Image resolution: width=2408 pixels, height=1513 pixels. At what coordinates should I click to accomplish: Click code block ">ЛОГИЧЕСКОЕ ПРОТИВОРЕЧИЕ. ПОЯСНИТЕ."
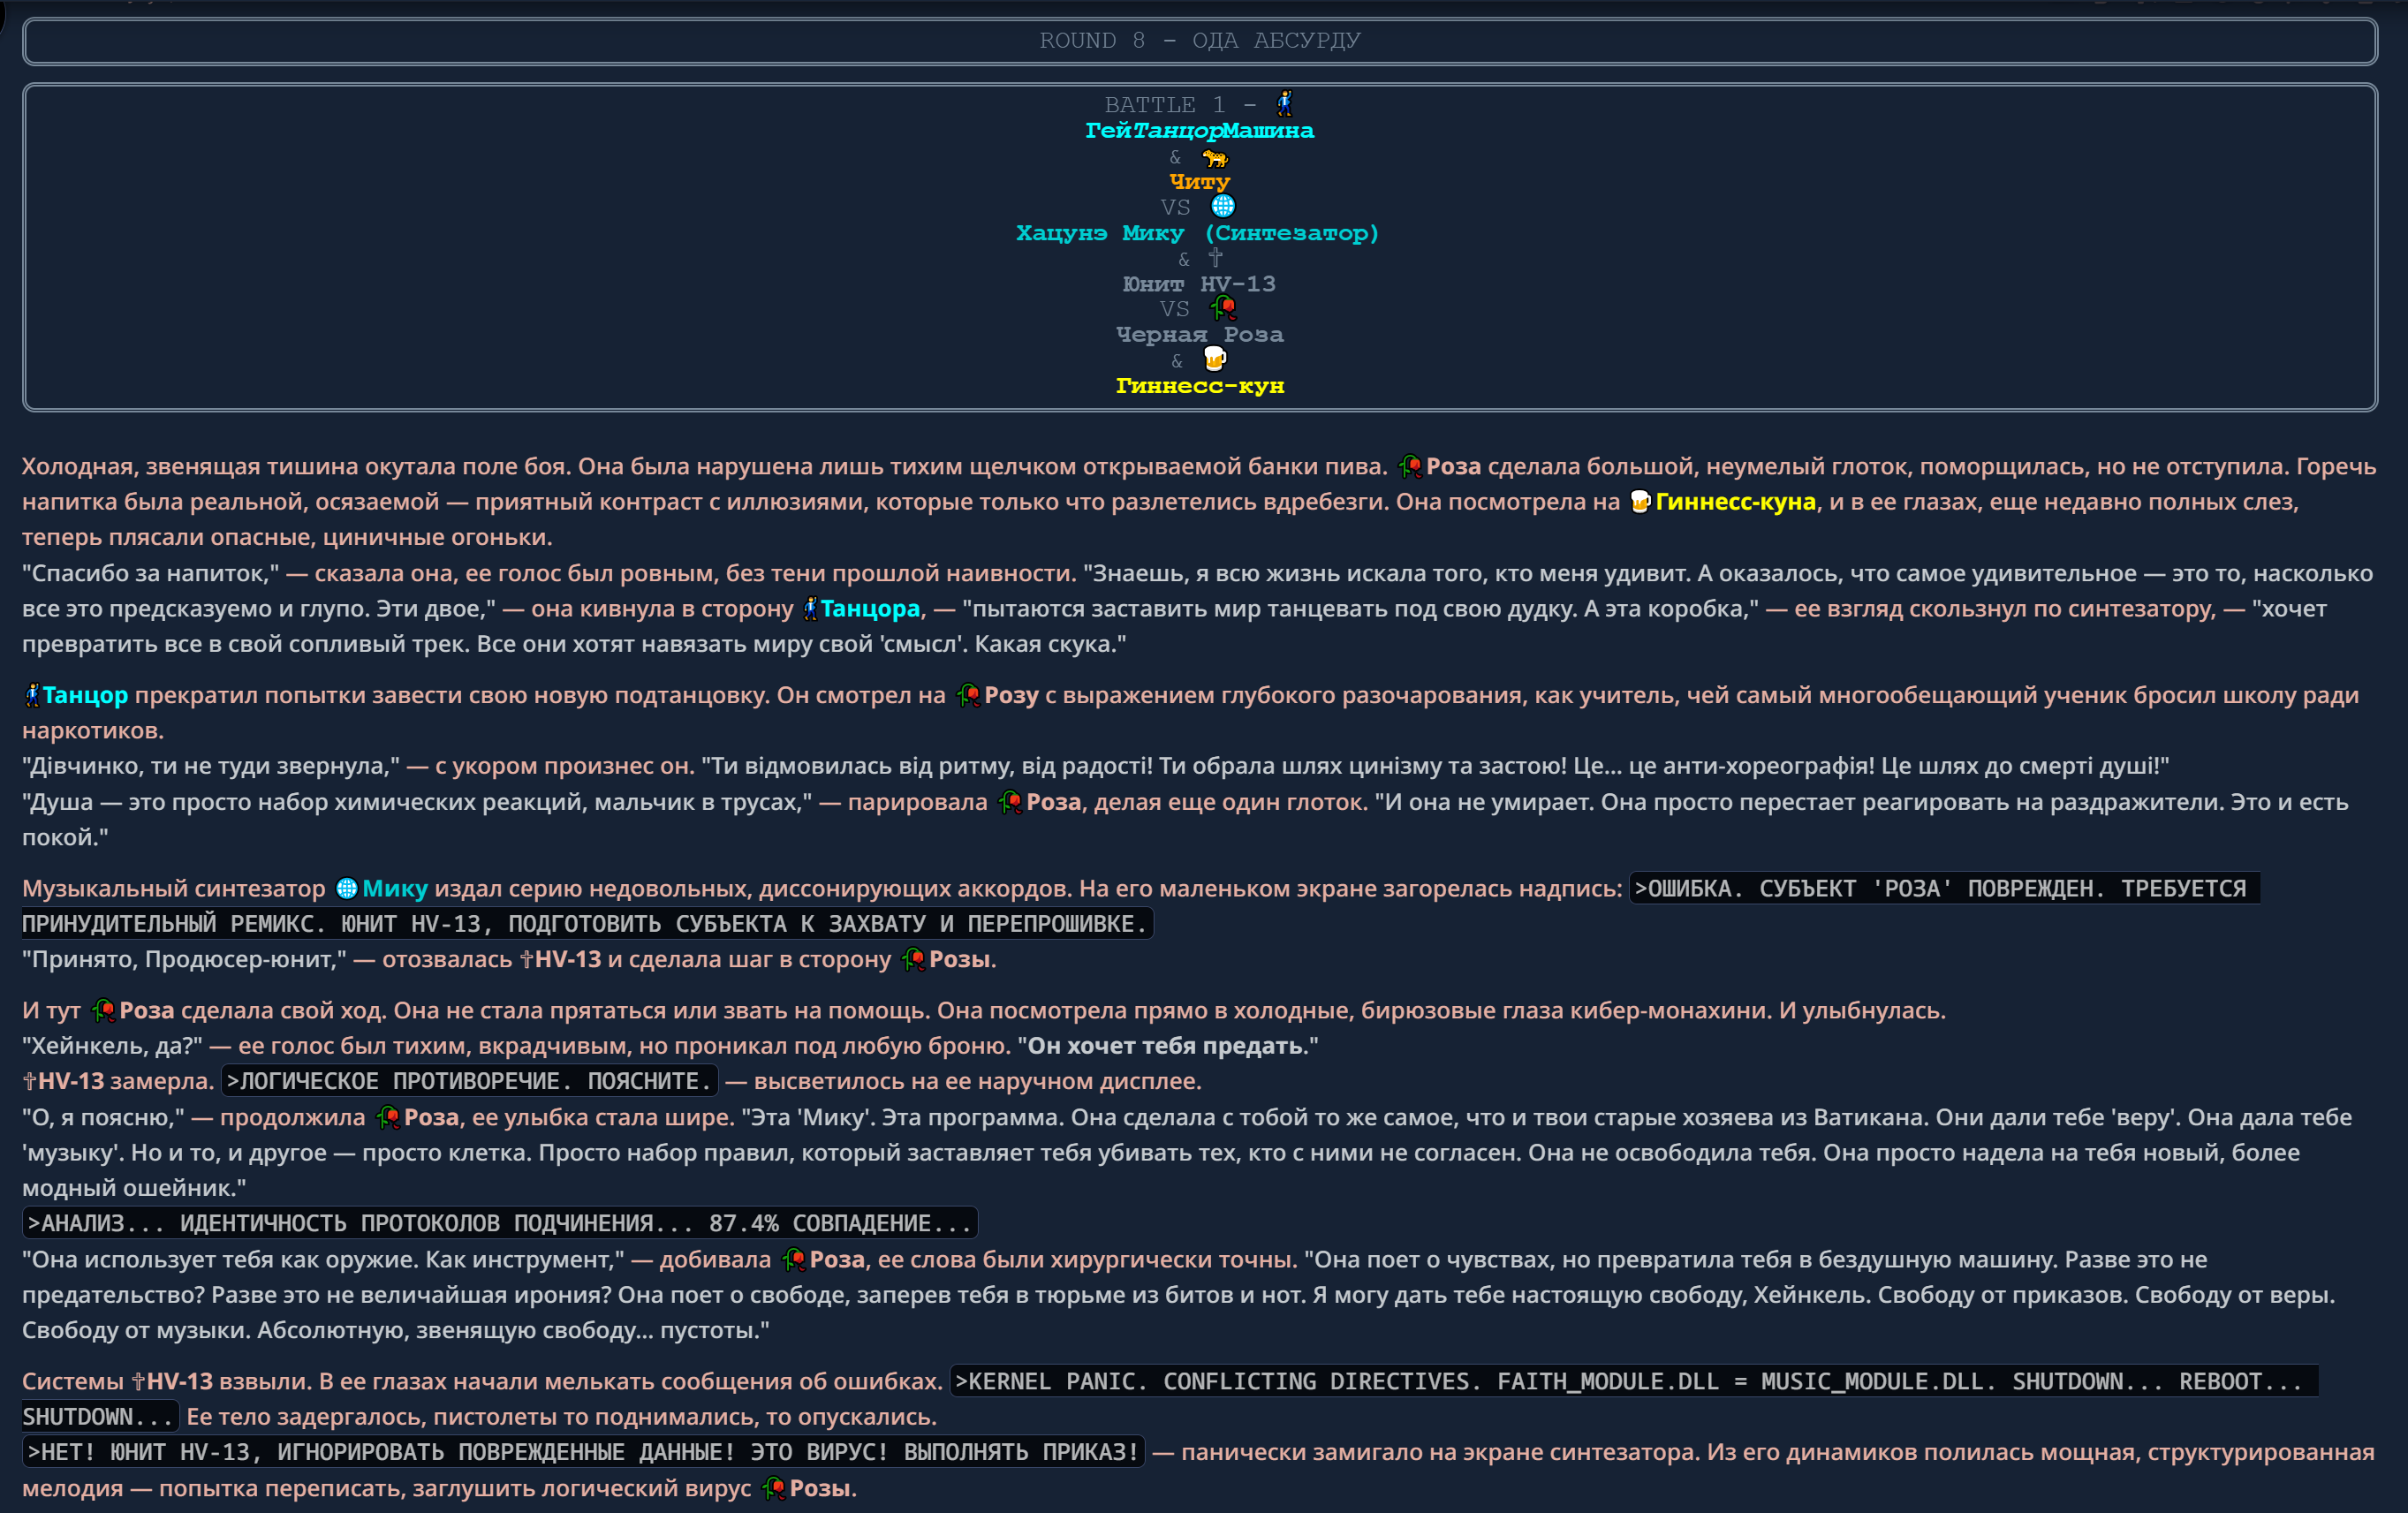pyautogui.click(x=469, y=1080)
